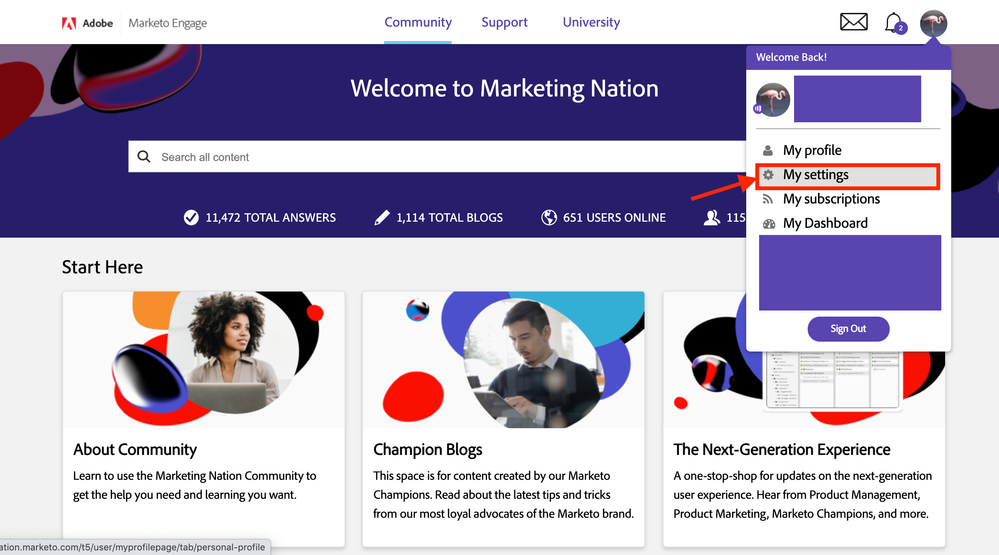Screen dimensions: 999x555
Task: Click person icon beside My profile
Action: 768,150
